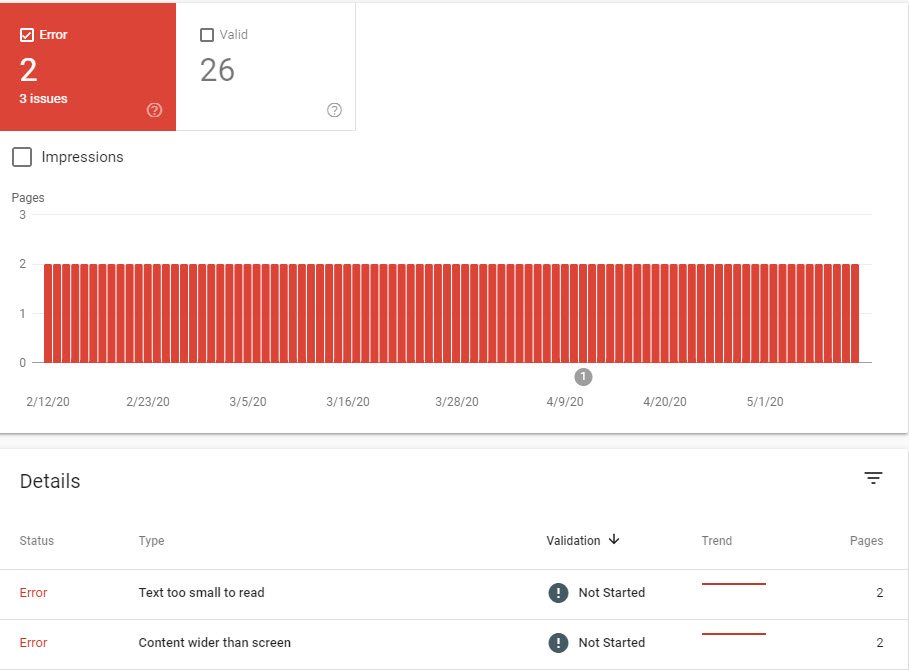Click warning icon for Content wider row
The width and height of the screenshot is (909, 670).
[558, 642]
